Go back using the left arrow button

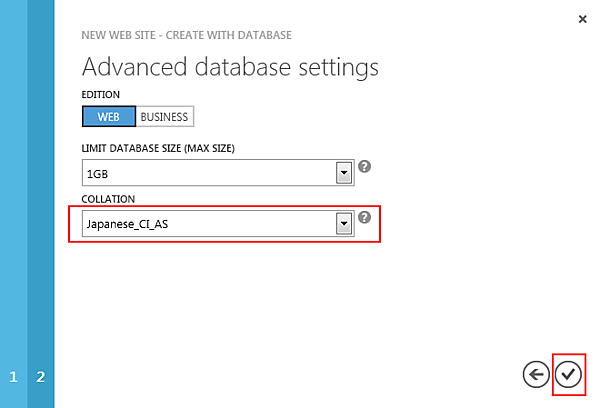536,374
